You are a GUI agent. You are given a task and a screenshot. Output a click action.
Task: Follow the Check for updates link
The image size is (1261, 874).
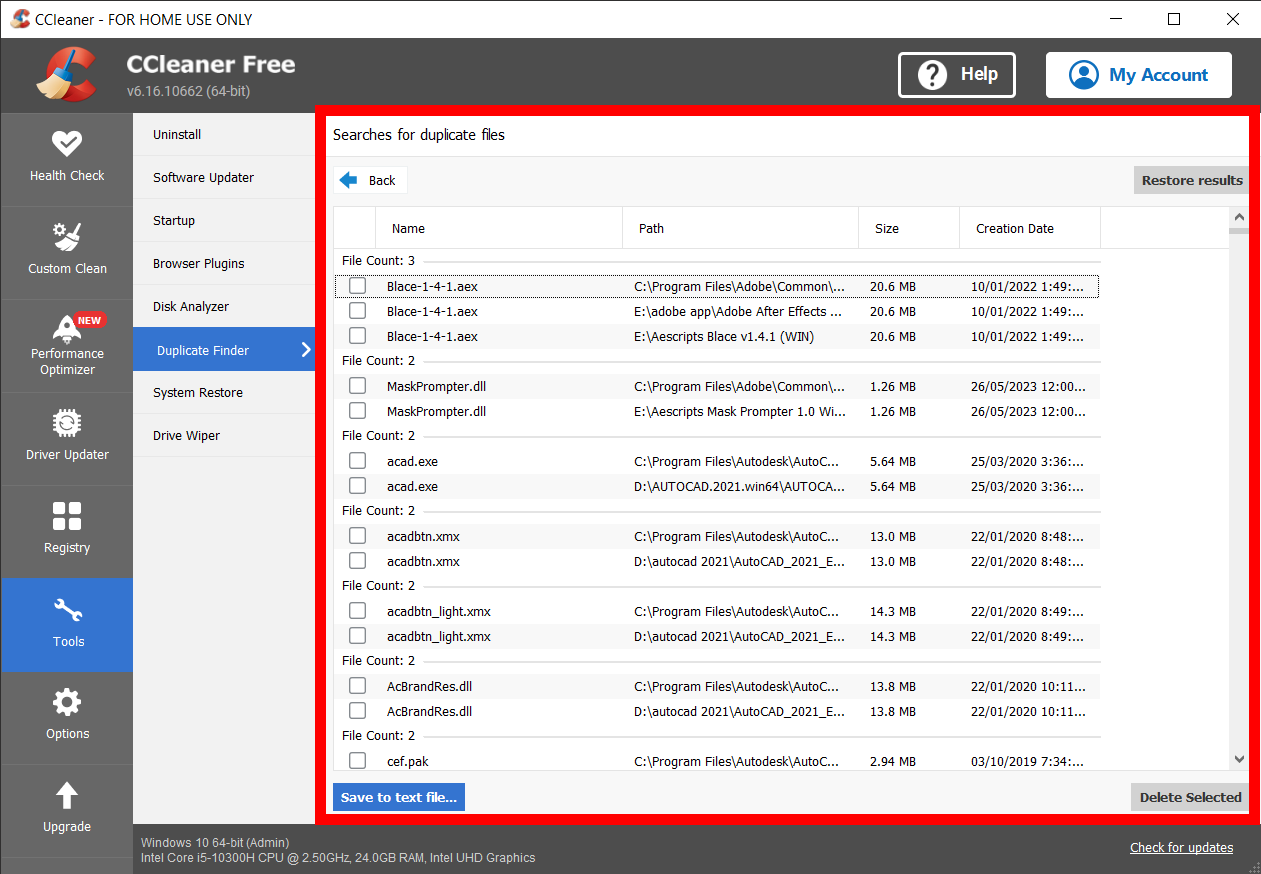pos(1181,847)
